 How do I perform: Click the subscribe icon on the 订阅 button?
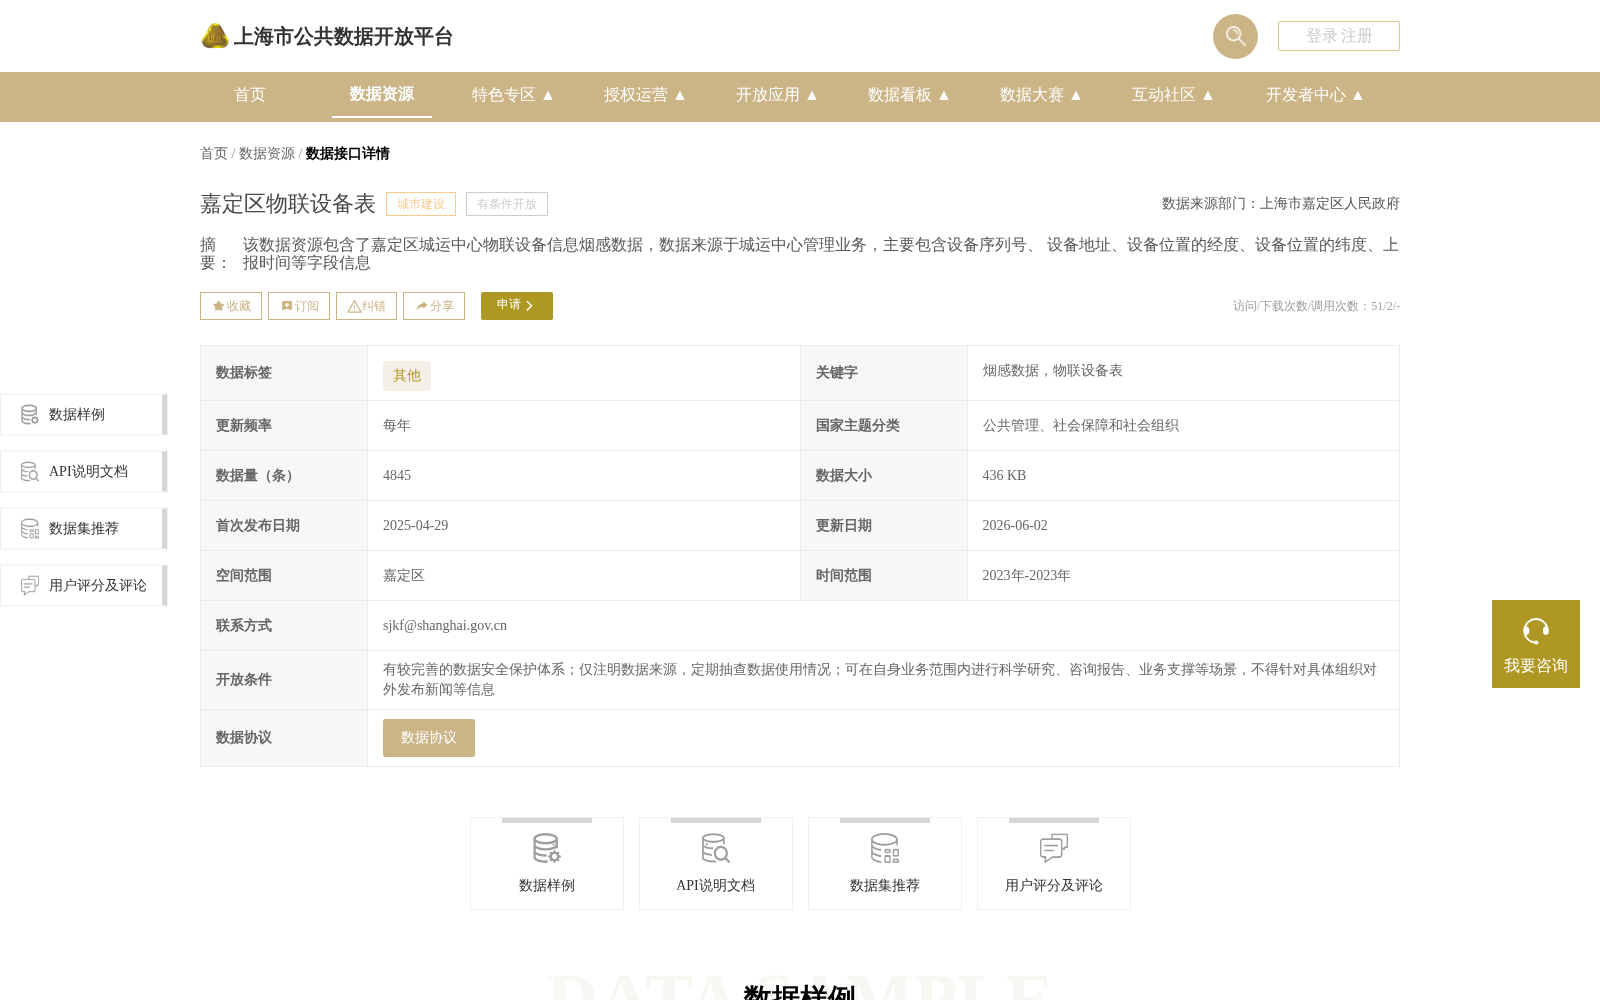287,306
